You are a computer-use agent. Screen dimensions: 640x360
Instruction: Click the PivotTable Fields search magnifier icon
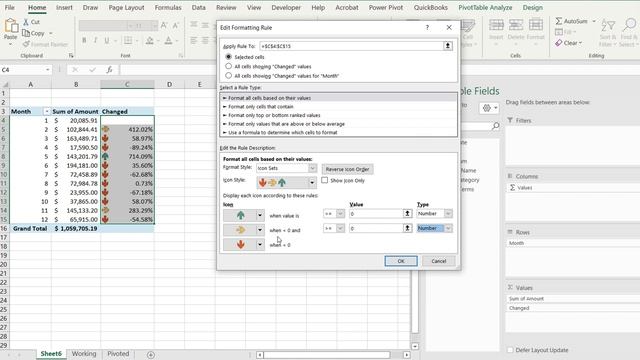[x=496, y=126]
